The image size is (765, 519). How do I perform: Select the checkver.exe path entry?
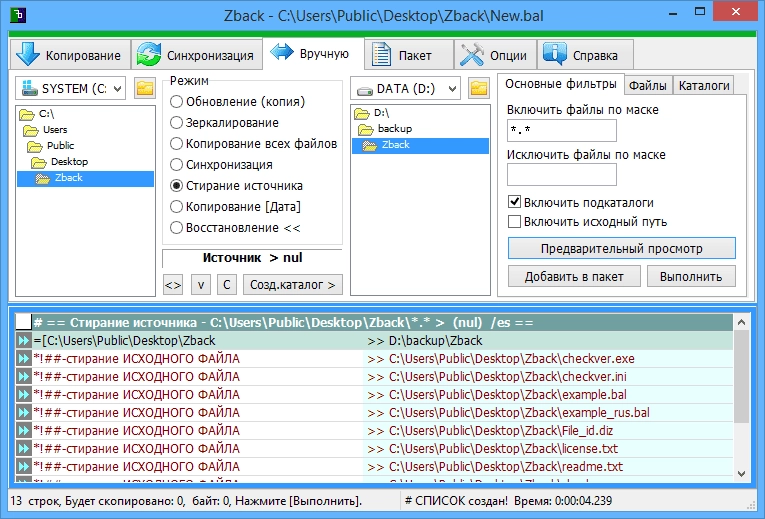(511, 359)
